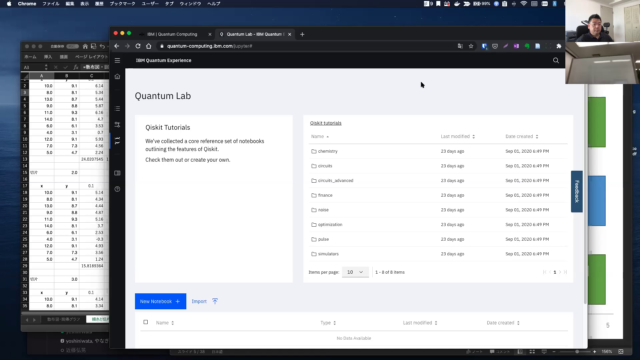The image size is (640, 360).
Task: Open the Chrome menu in macOS menu bar
Action: tap(27, 4)
